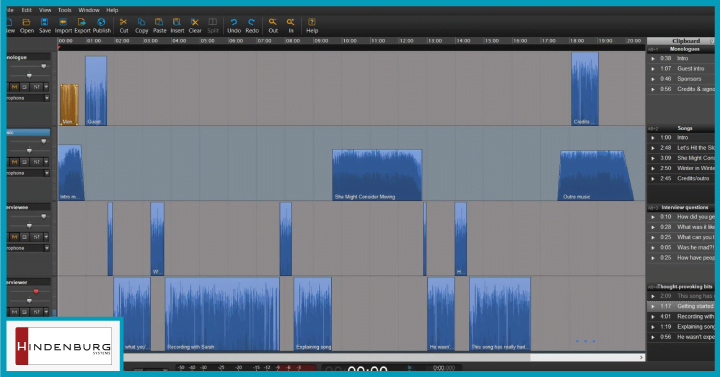Screen dimensions: 720x377
Task: Open the Interviewee track microphone input dropdown
Action: [x=46, y=248]
